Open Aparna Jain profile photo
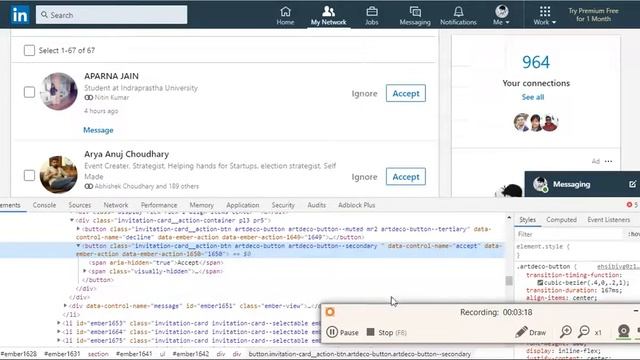This screenshot has width=640, height=360. click(58, 91)
